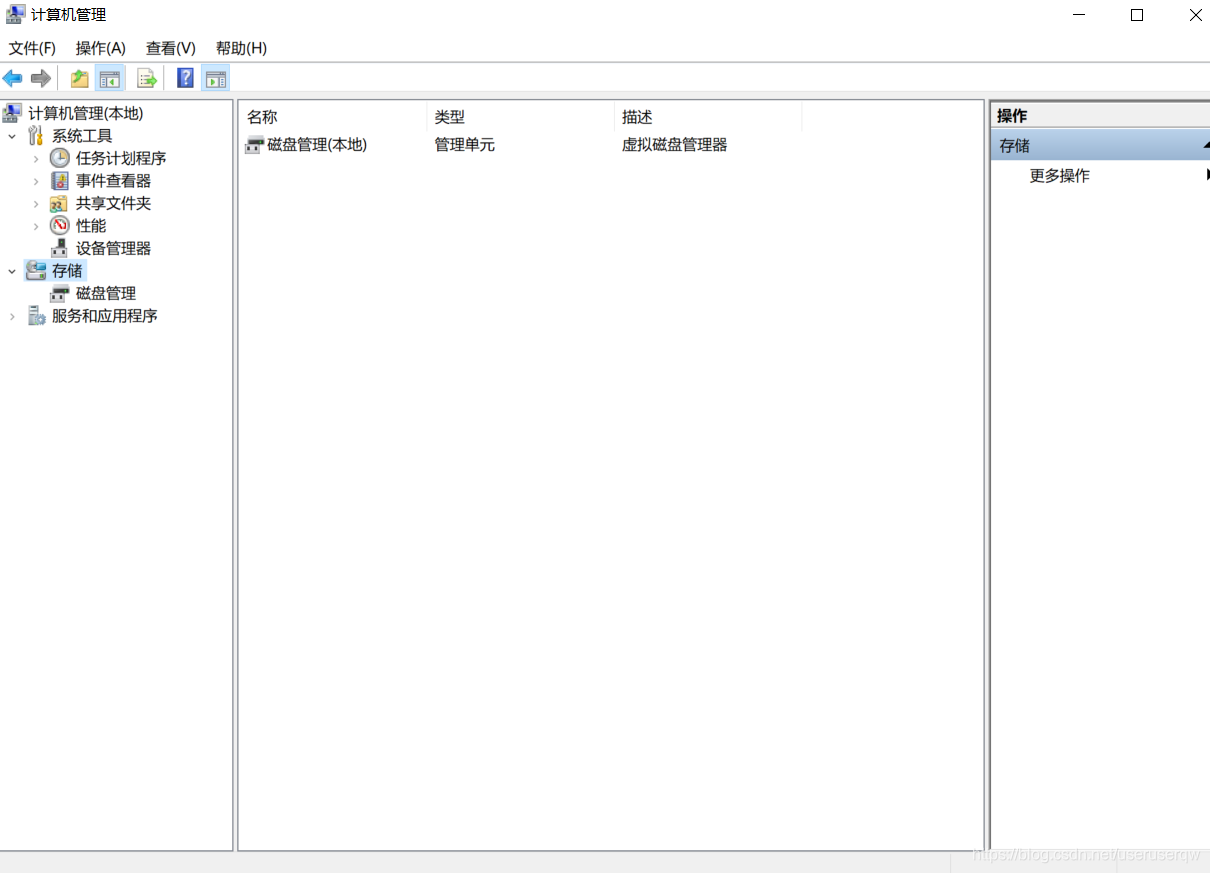Select 系统工具 tree label
The width and height of the screenshot is (1210, 873).
82,136
